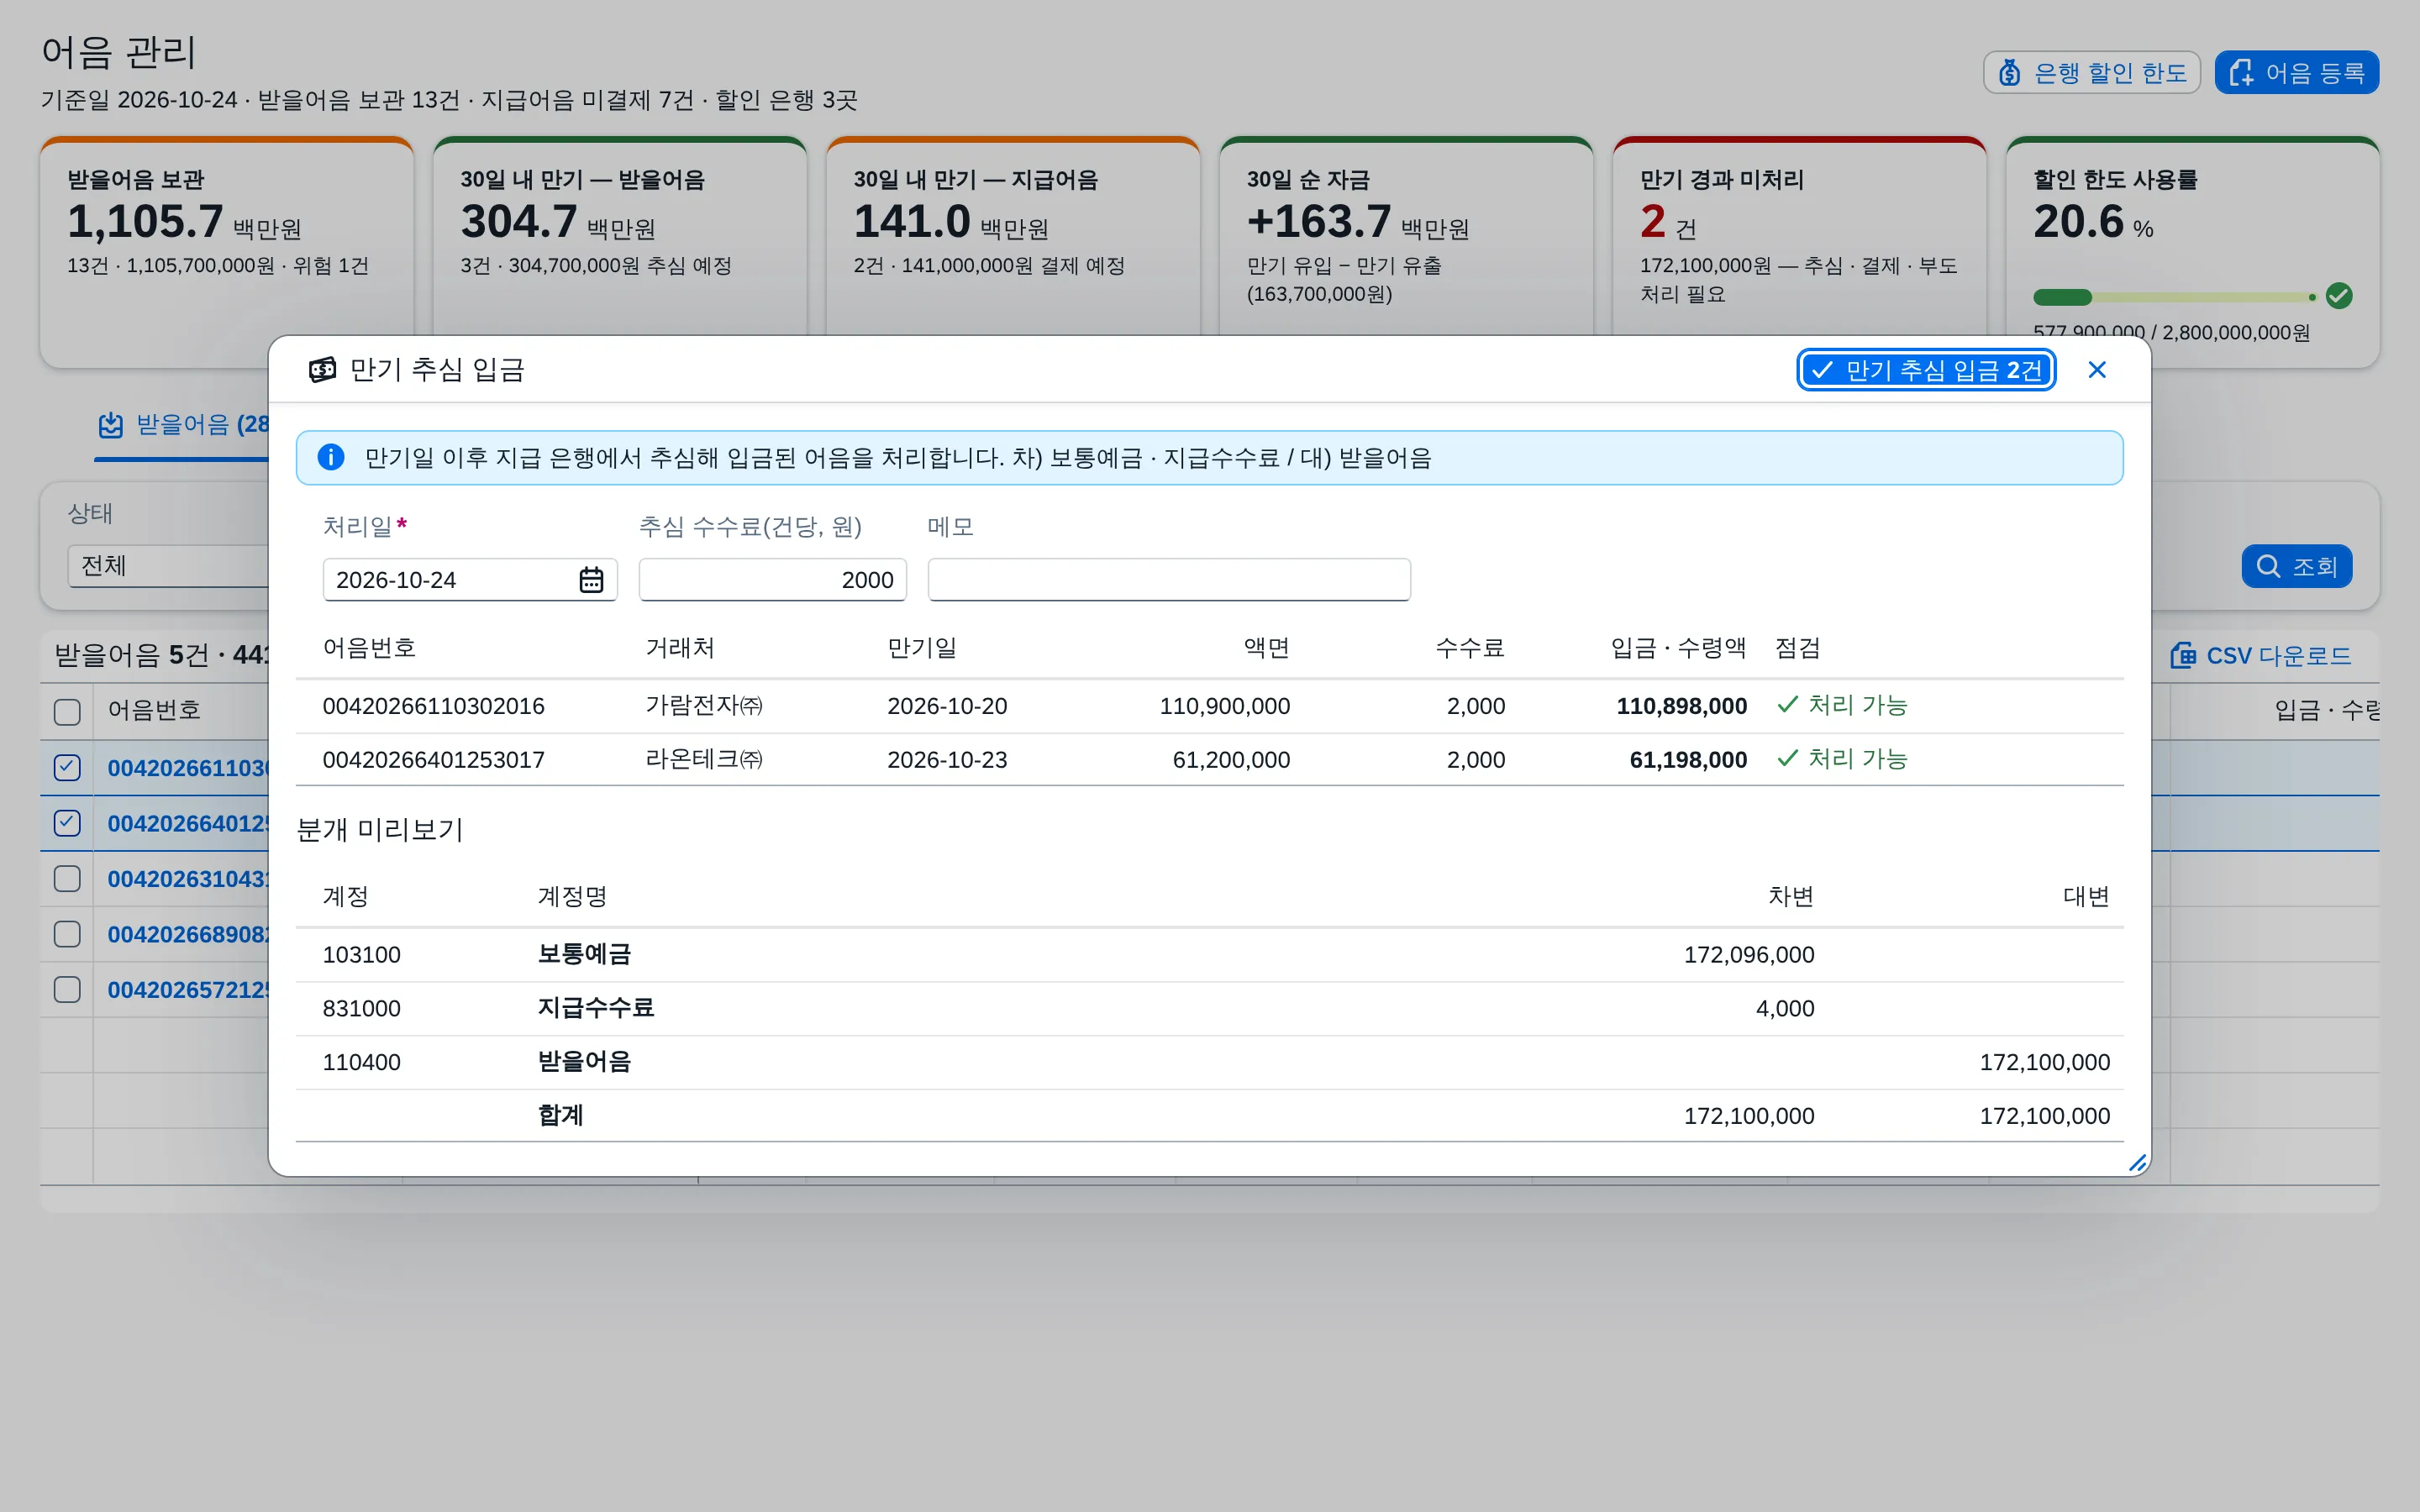Click the 61,198,000 입금 amount

click(1688, 760)
